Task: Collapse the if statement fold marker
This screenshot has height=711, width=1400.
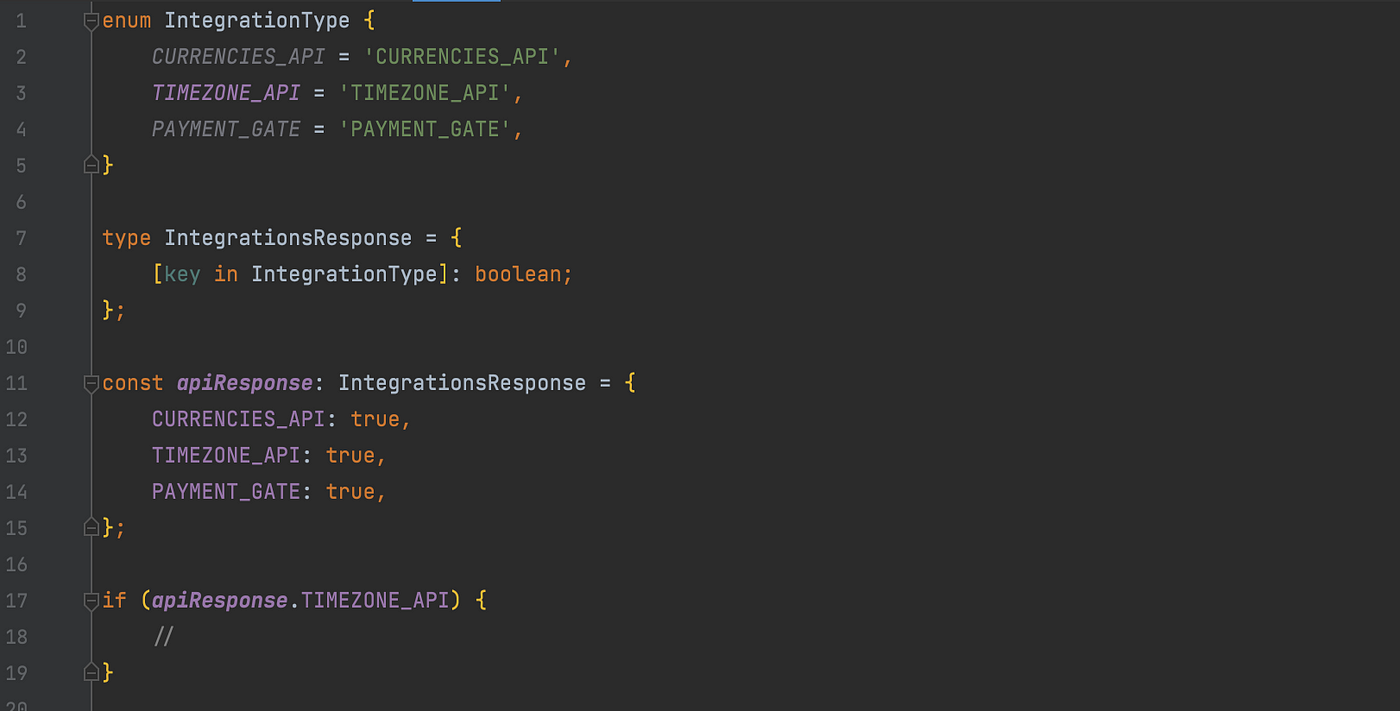Action: [x=91, y=600]
